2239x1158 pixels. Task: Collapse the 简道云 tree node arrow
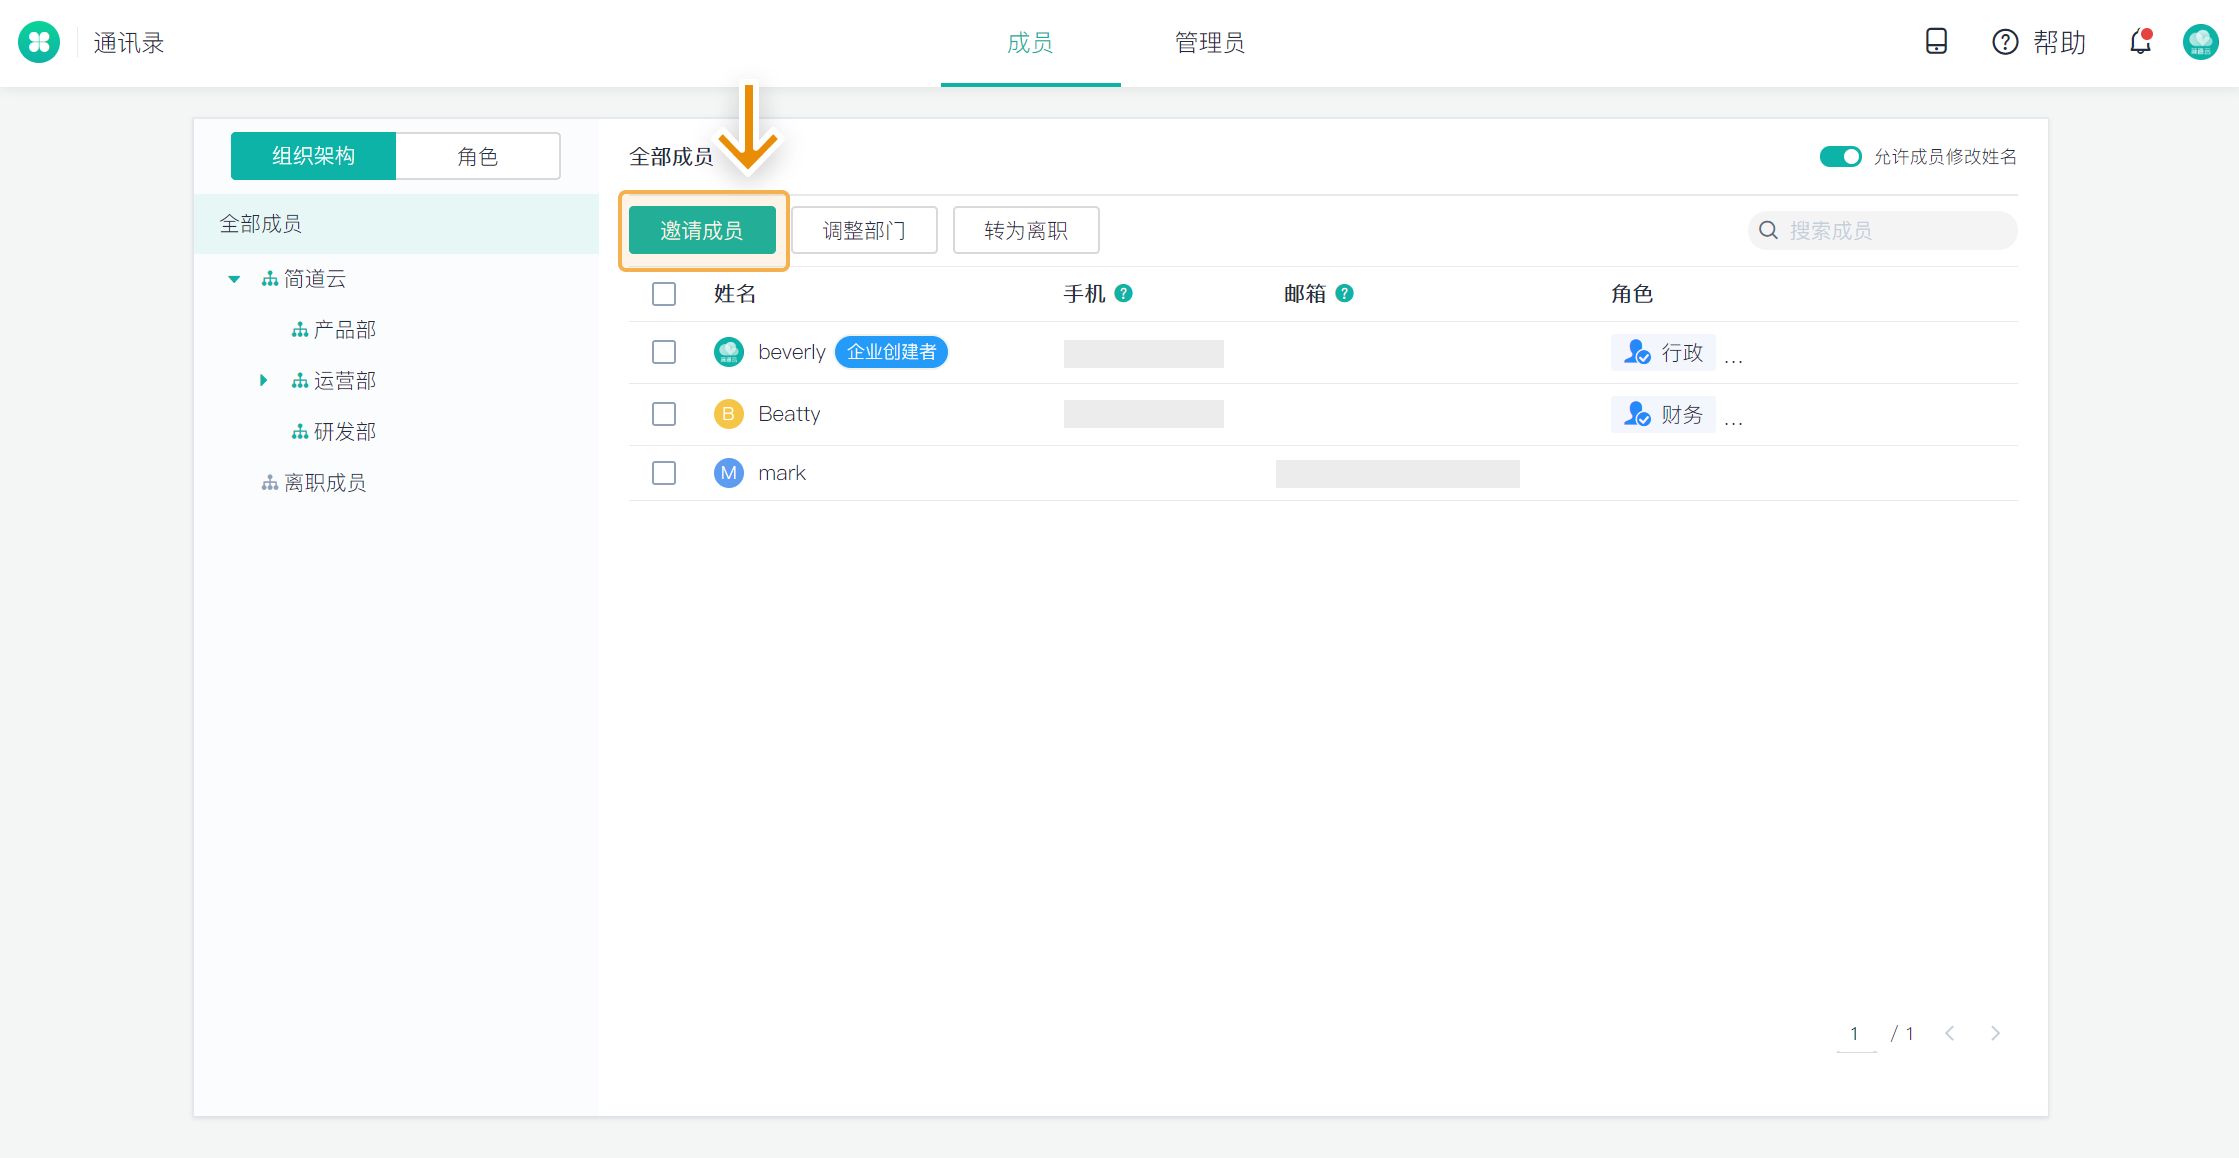234,279
